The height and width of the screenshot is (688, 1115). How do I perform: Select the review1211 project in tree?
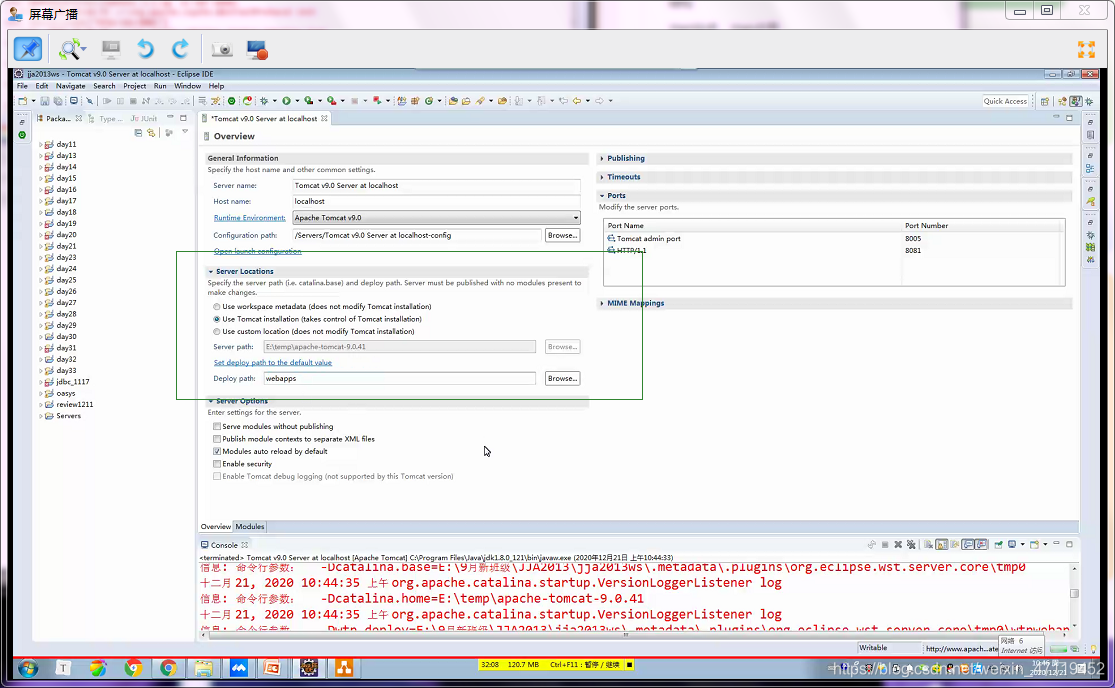point(75,404)
